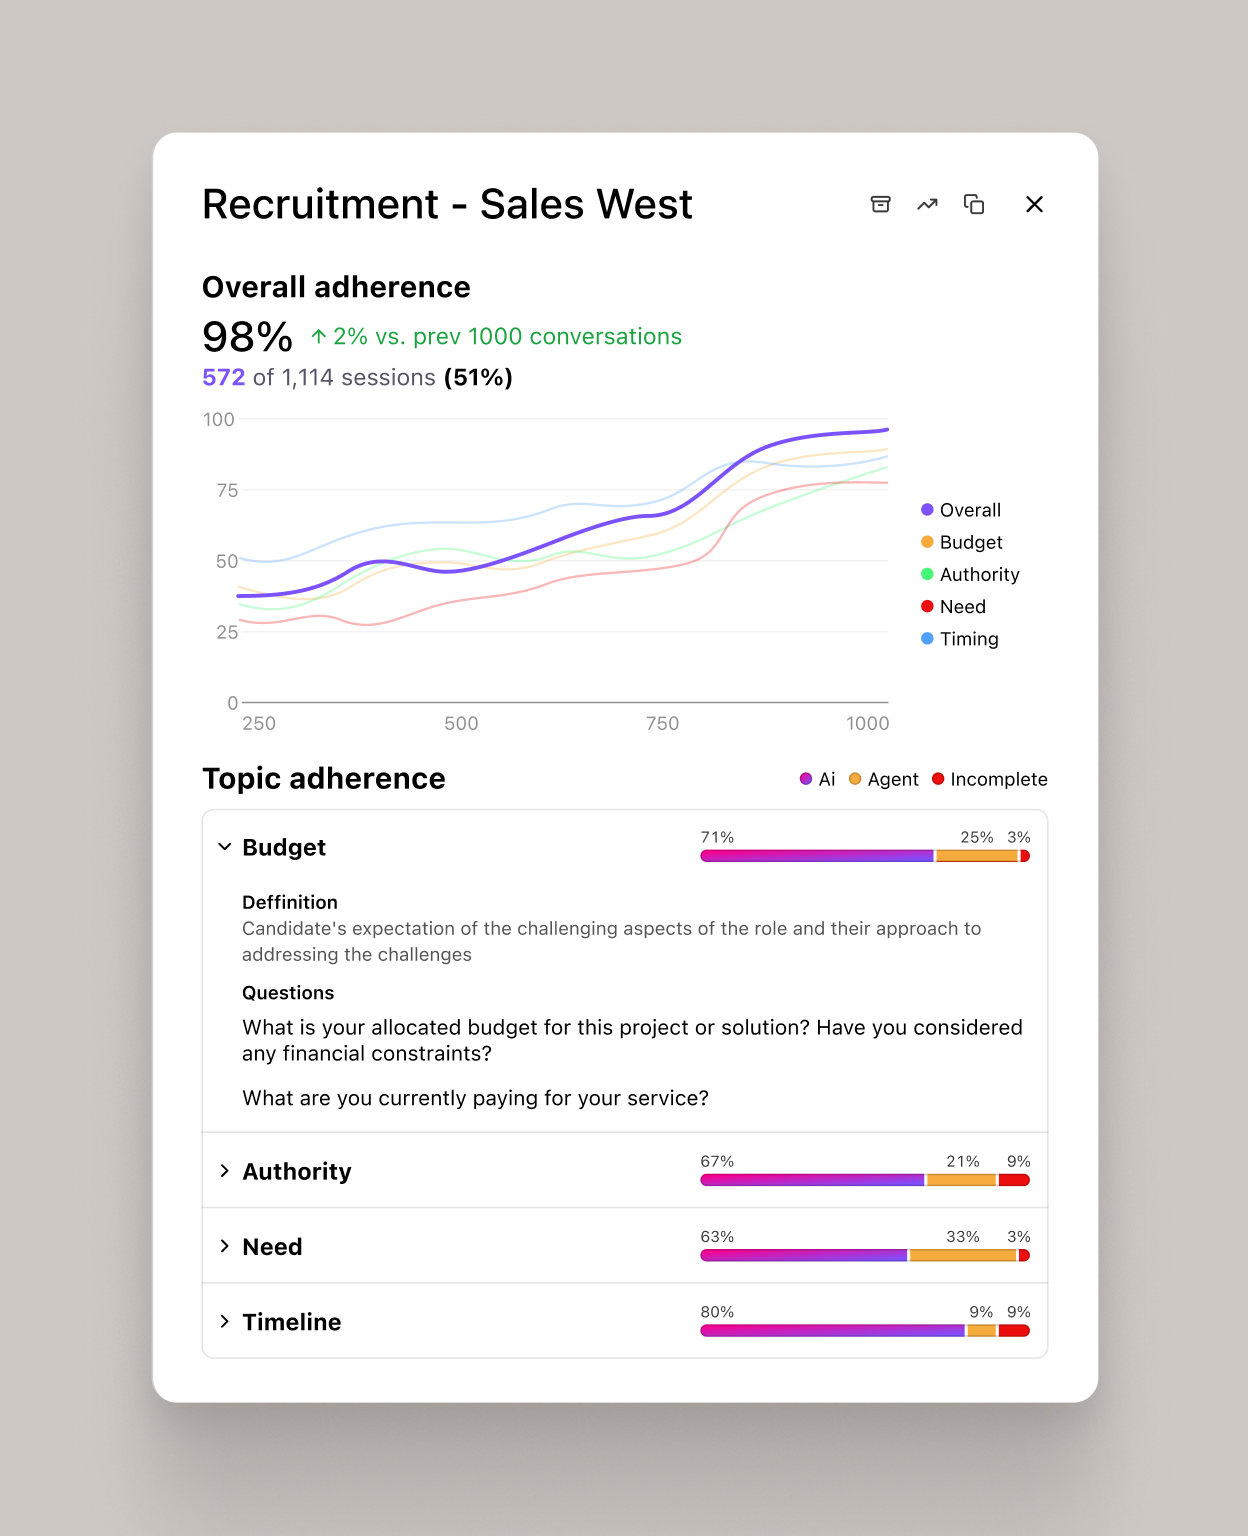
Task: Click the trend chart icon
Action: (x=927, y=204)
